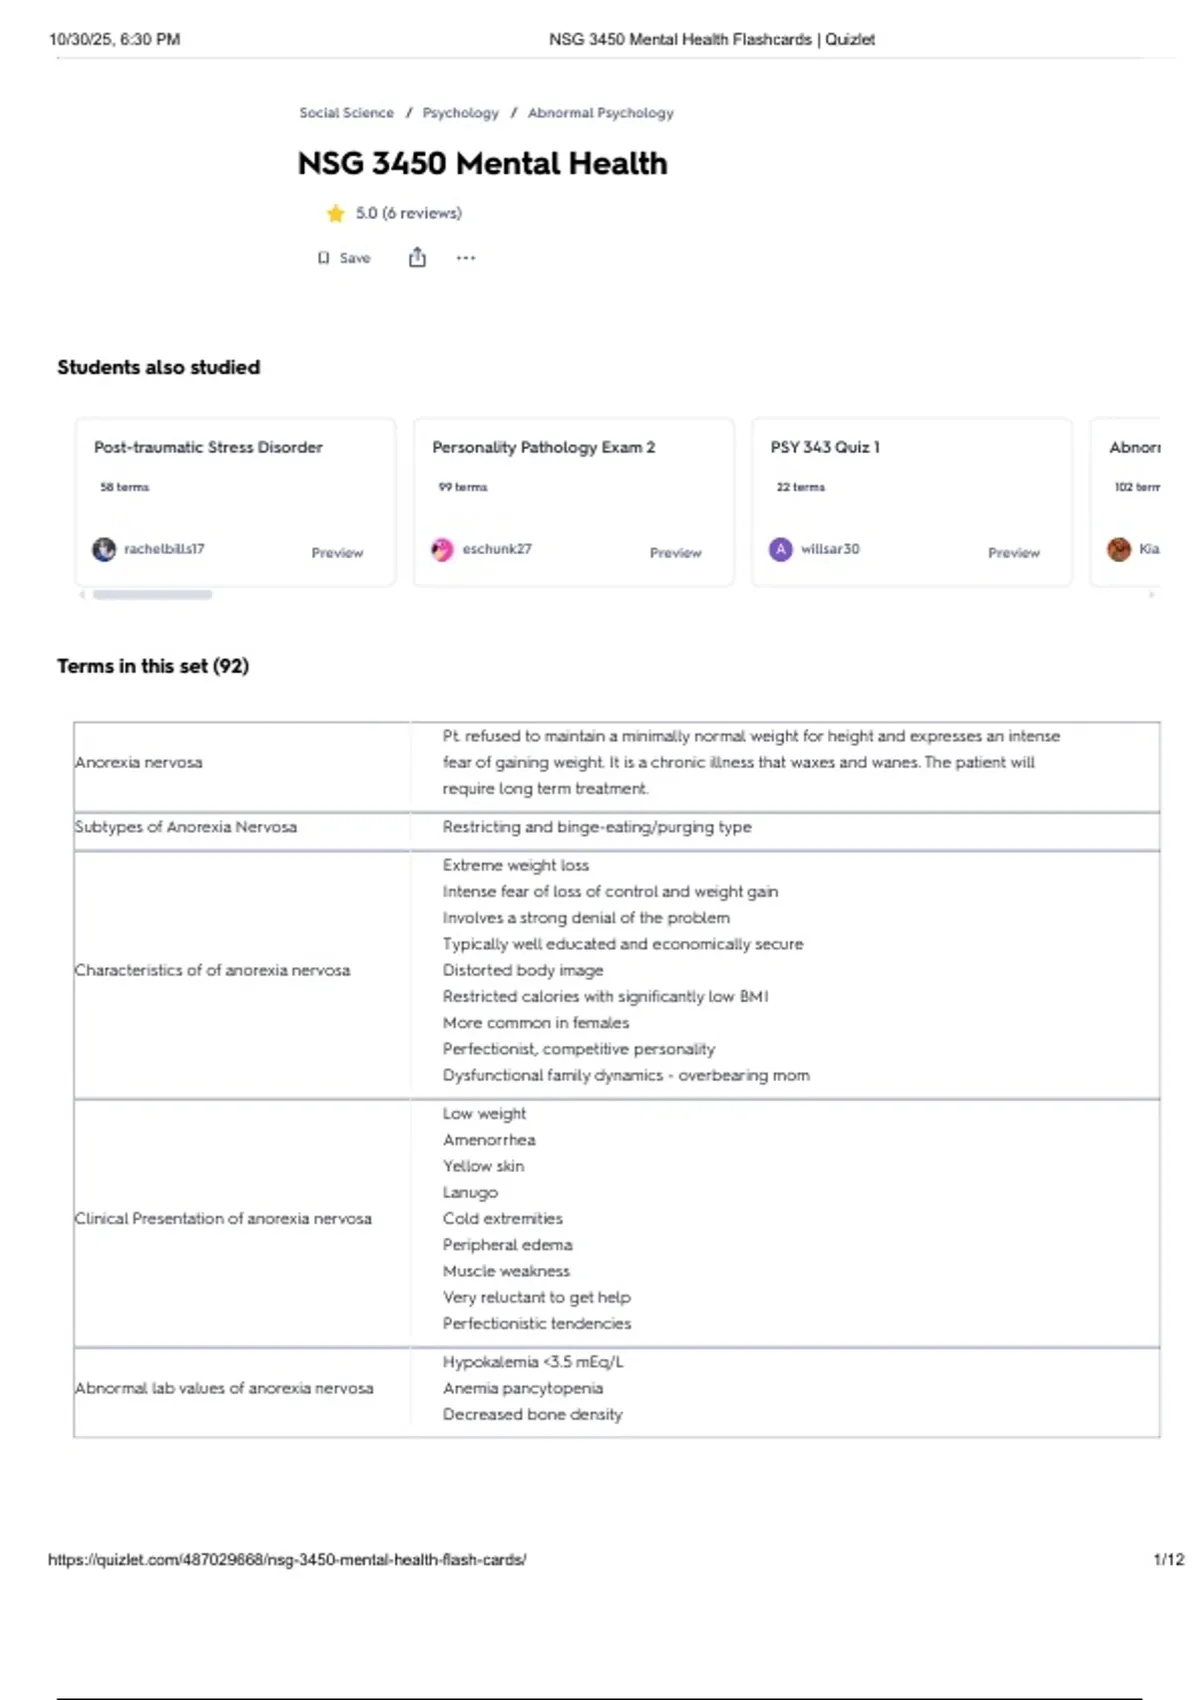Screen dimensions: 1200x1700
Task: Open Abnormal Psychology breadcrumb
Action: coord(600,113)
